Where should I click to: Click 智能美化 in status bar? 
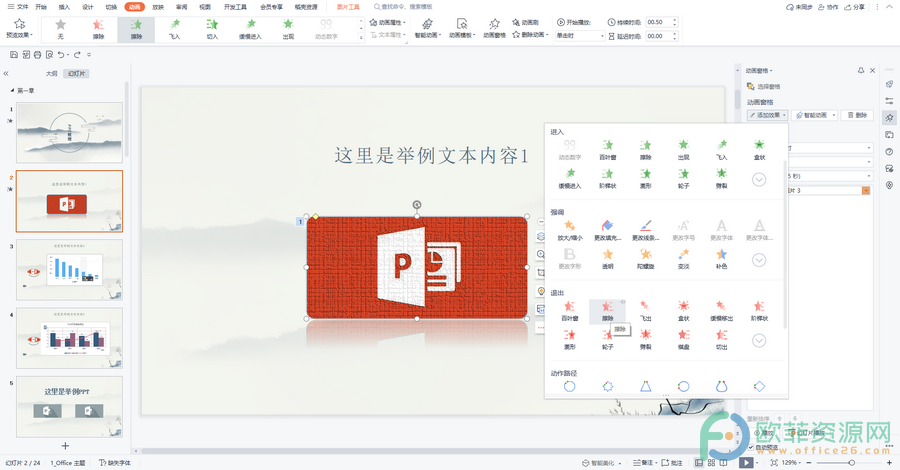602,463
